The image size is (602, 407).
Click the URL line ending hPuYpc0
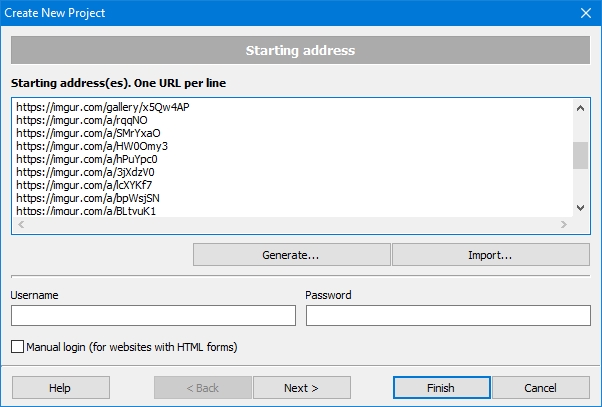coord(87,159)
